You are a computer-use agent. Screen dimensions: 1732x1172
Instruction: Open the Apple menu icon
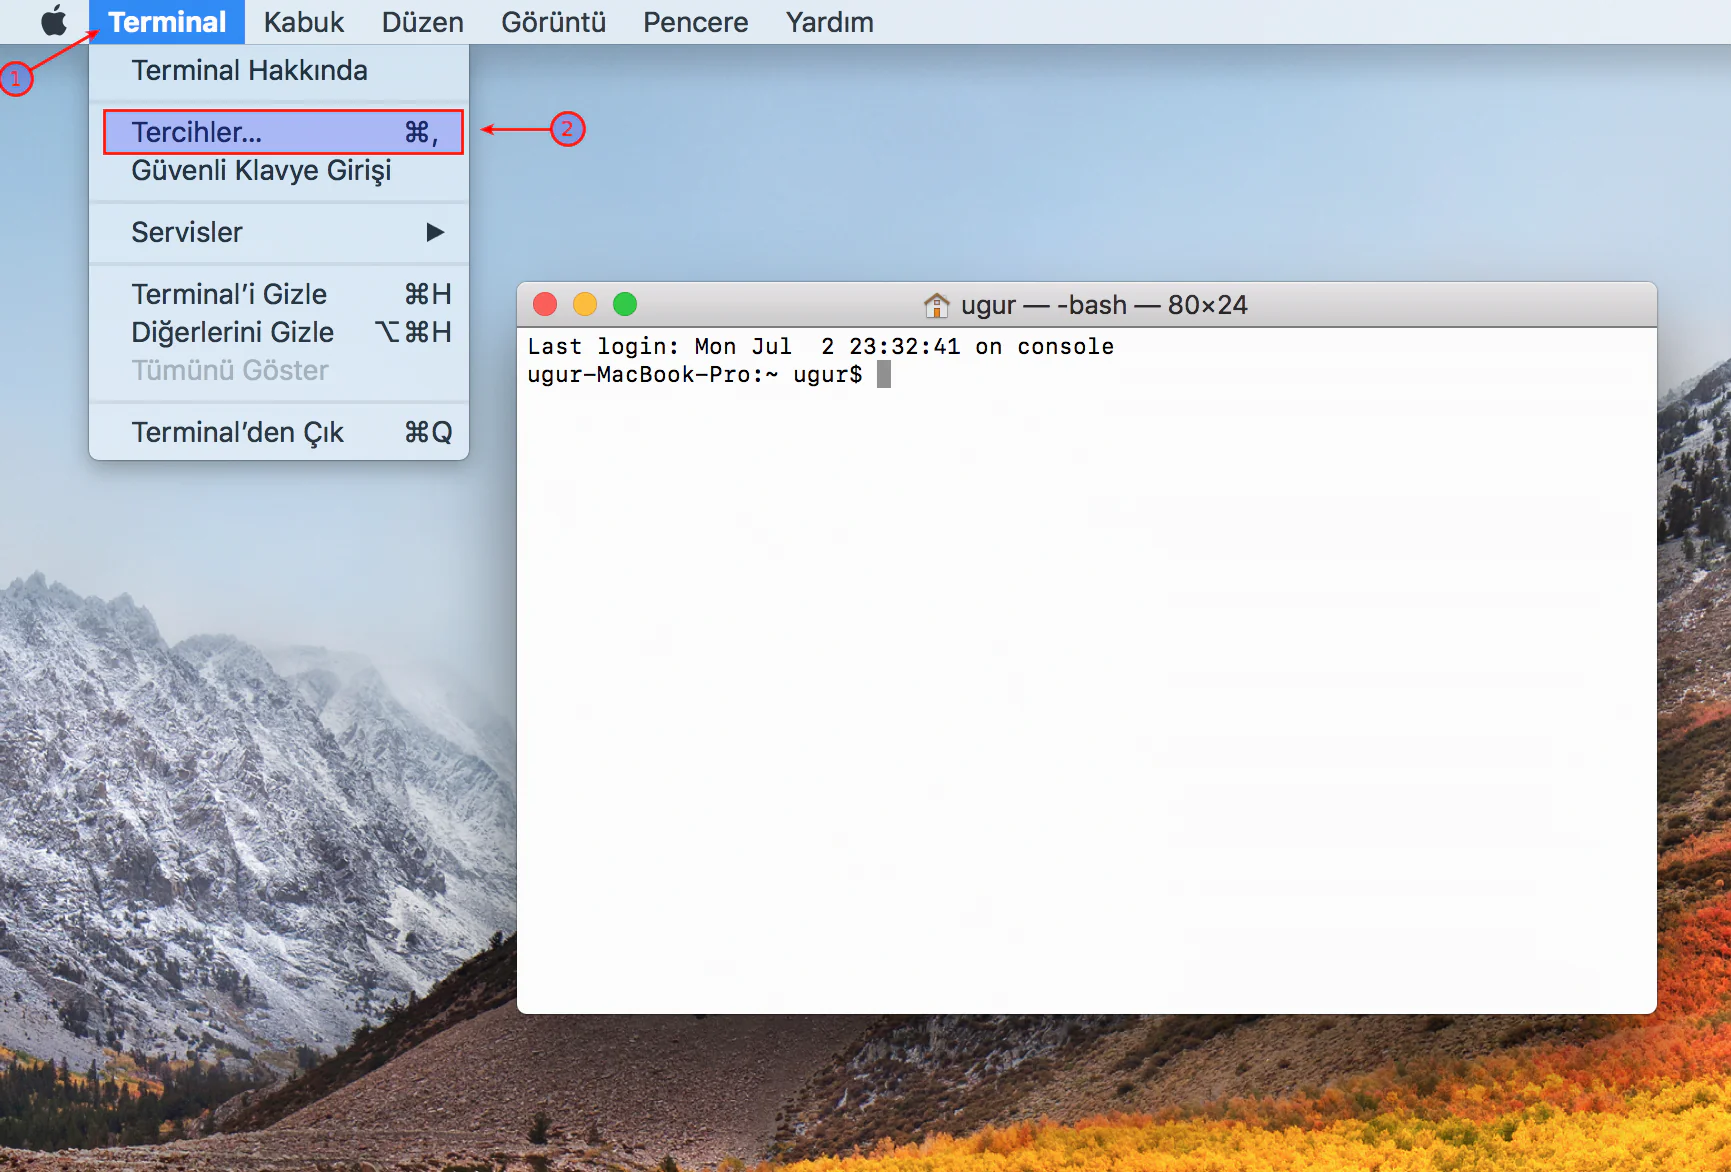[54, 21]
